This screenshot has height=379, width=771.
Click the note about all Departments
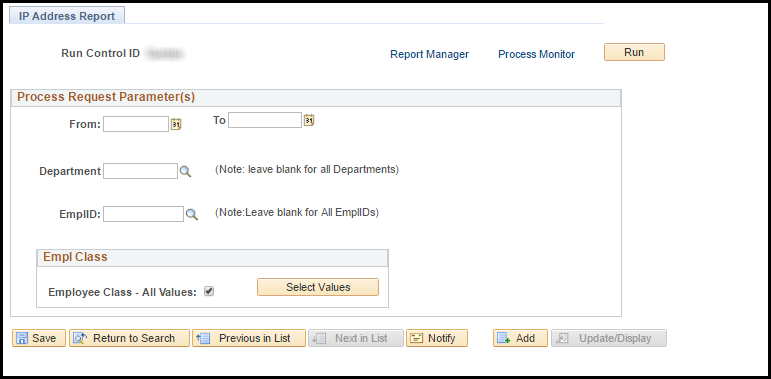[x=307, y=170]
